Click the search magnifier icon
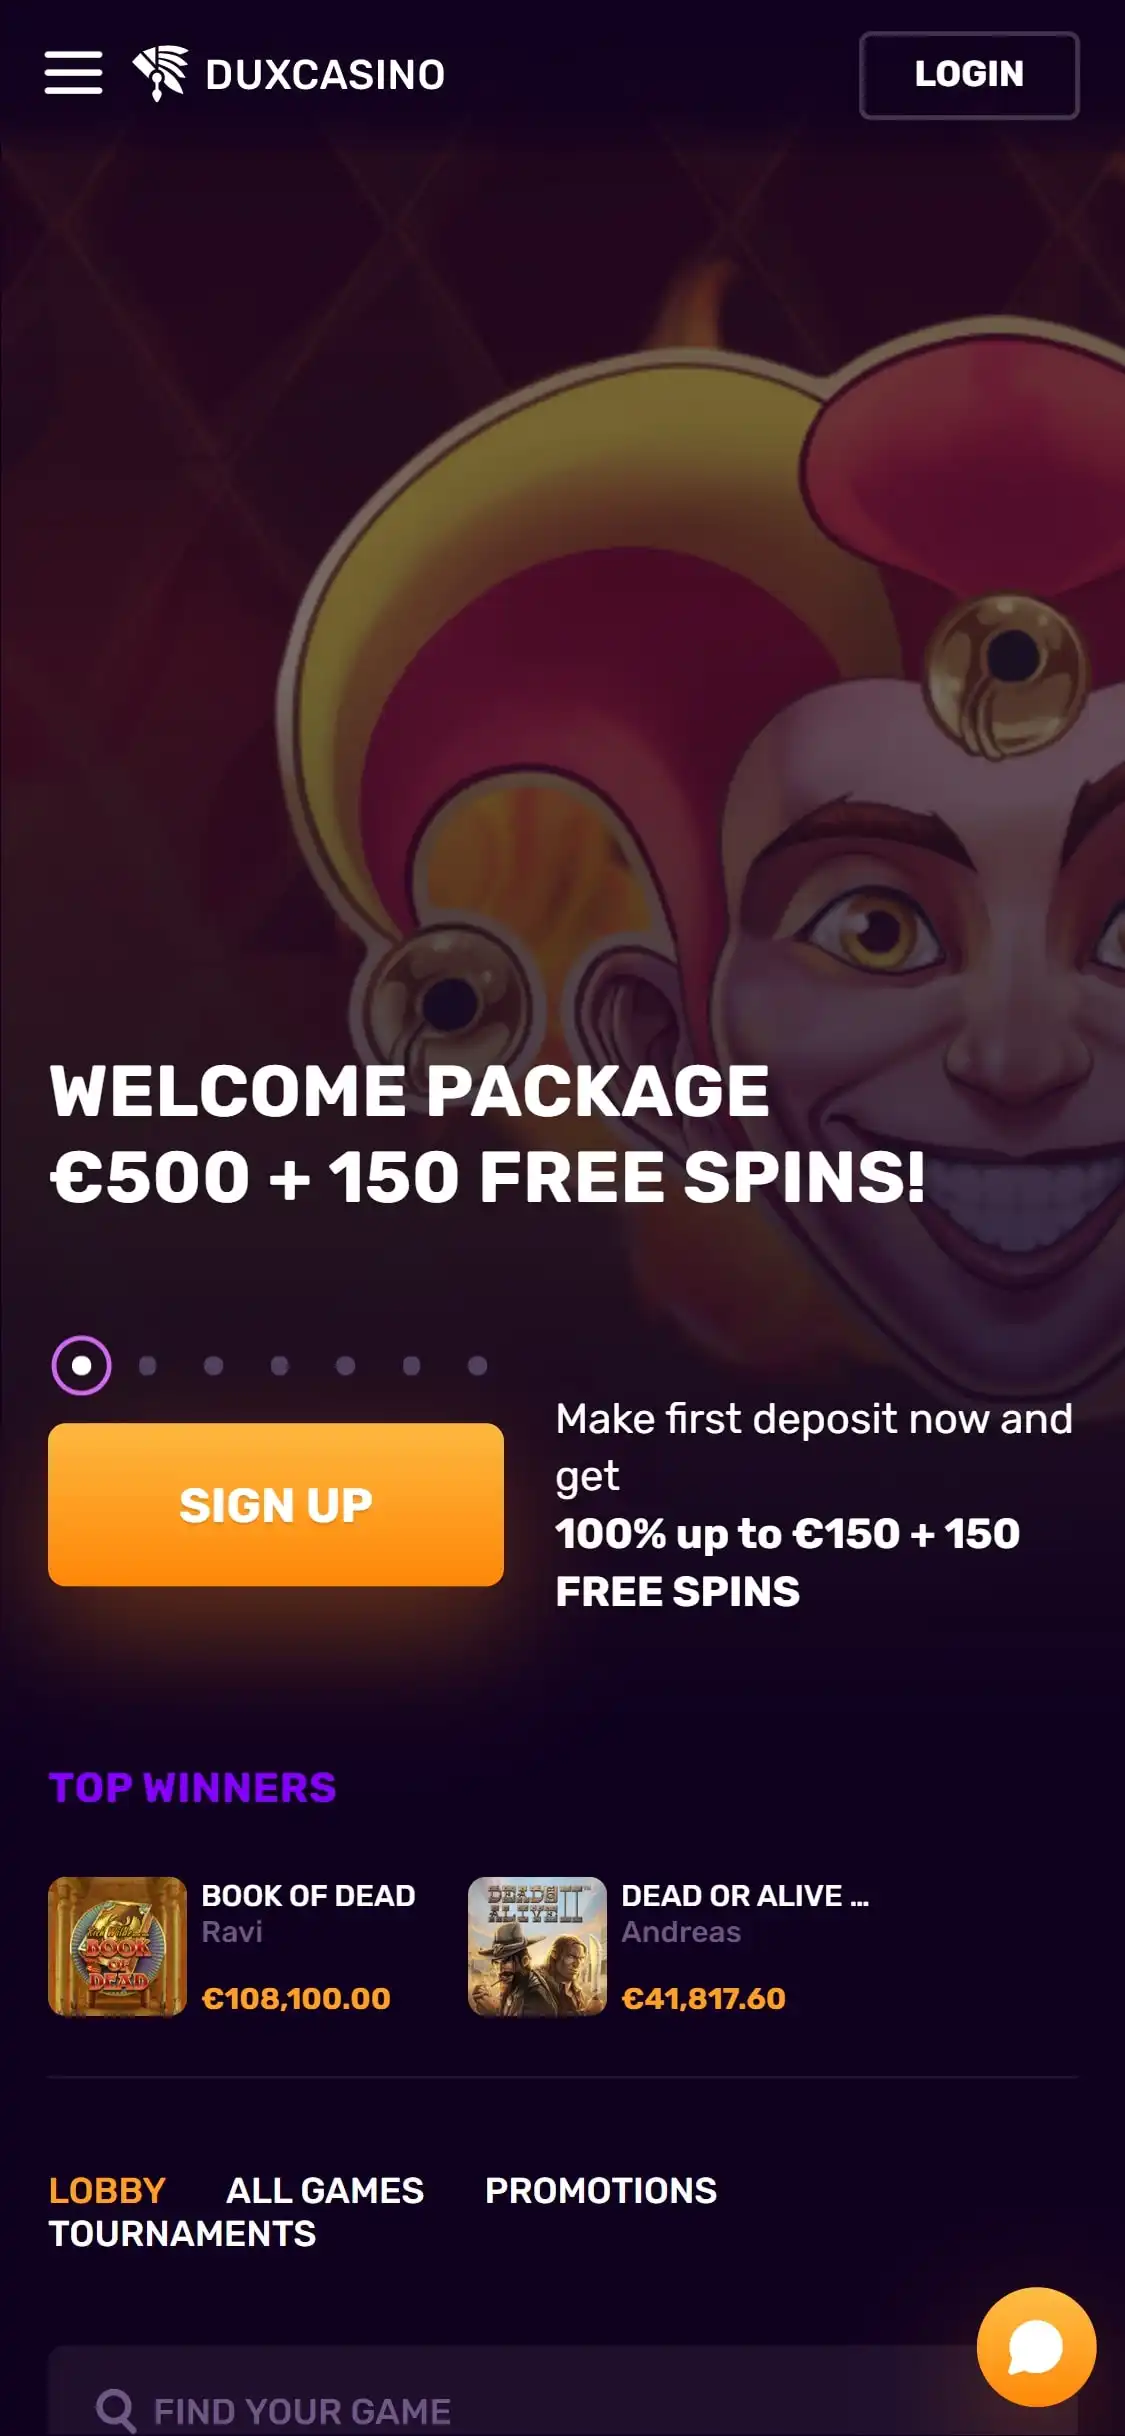Image resolution: width=1125 pixels, height=2436 pixels. coord(116,2411)
